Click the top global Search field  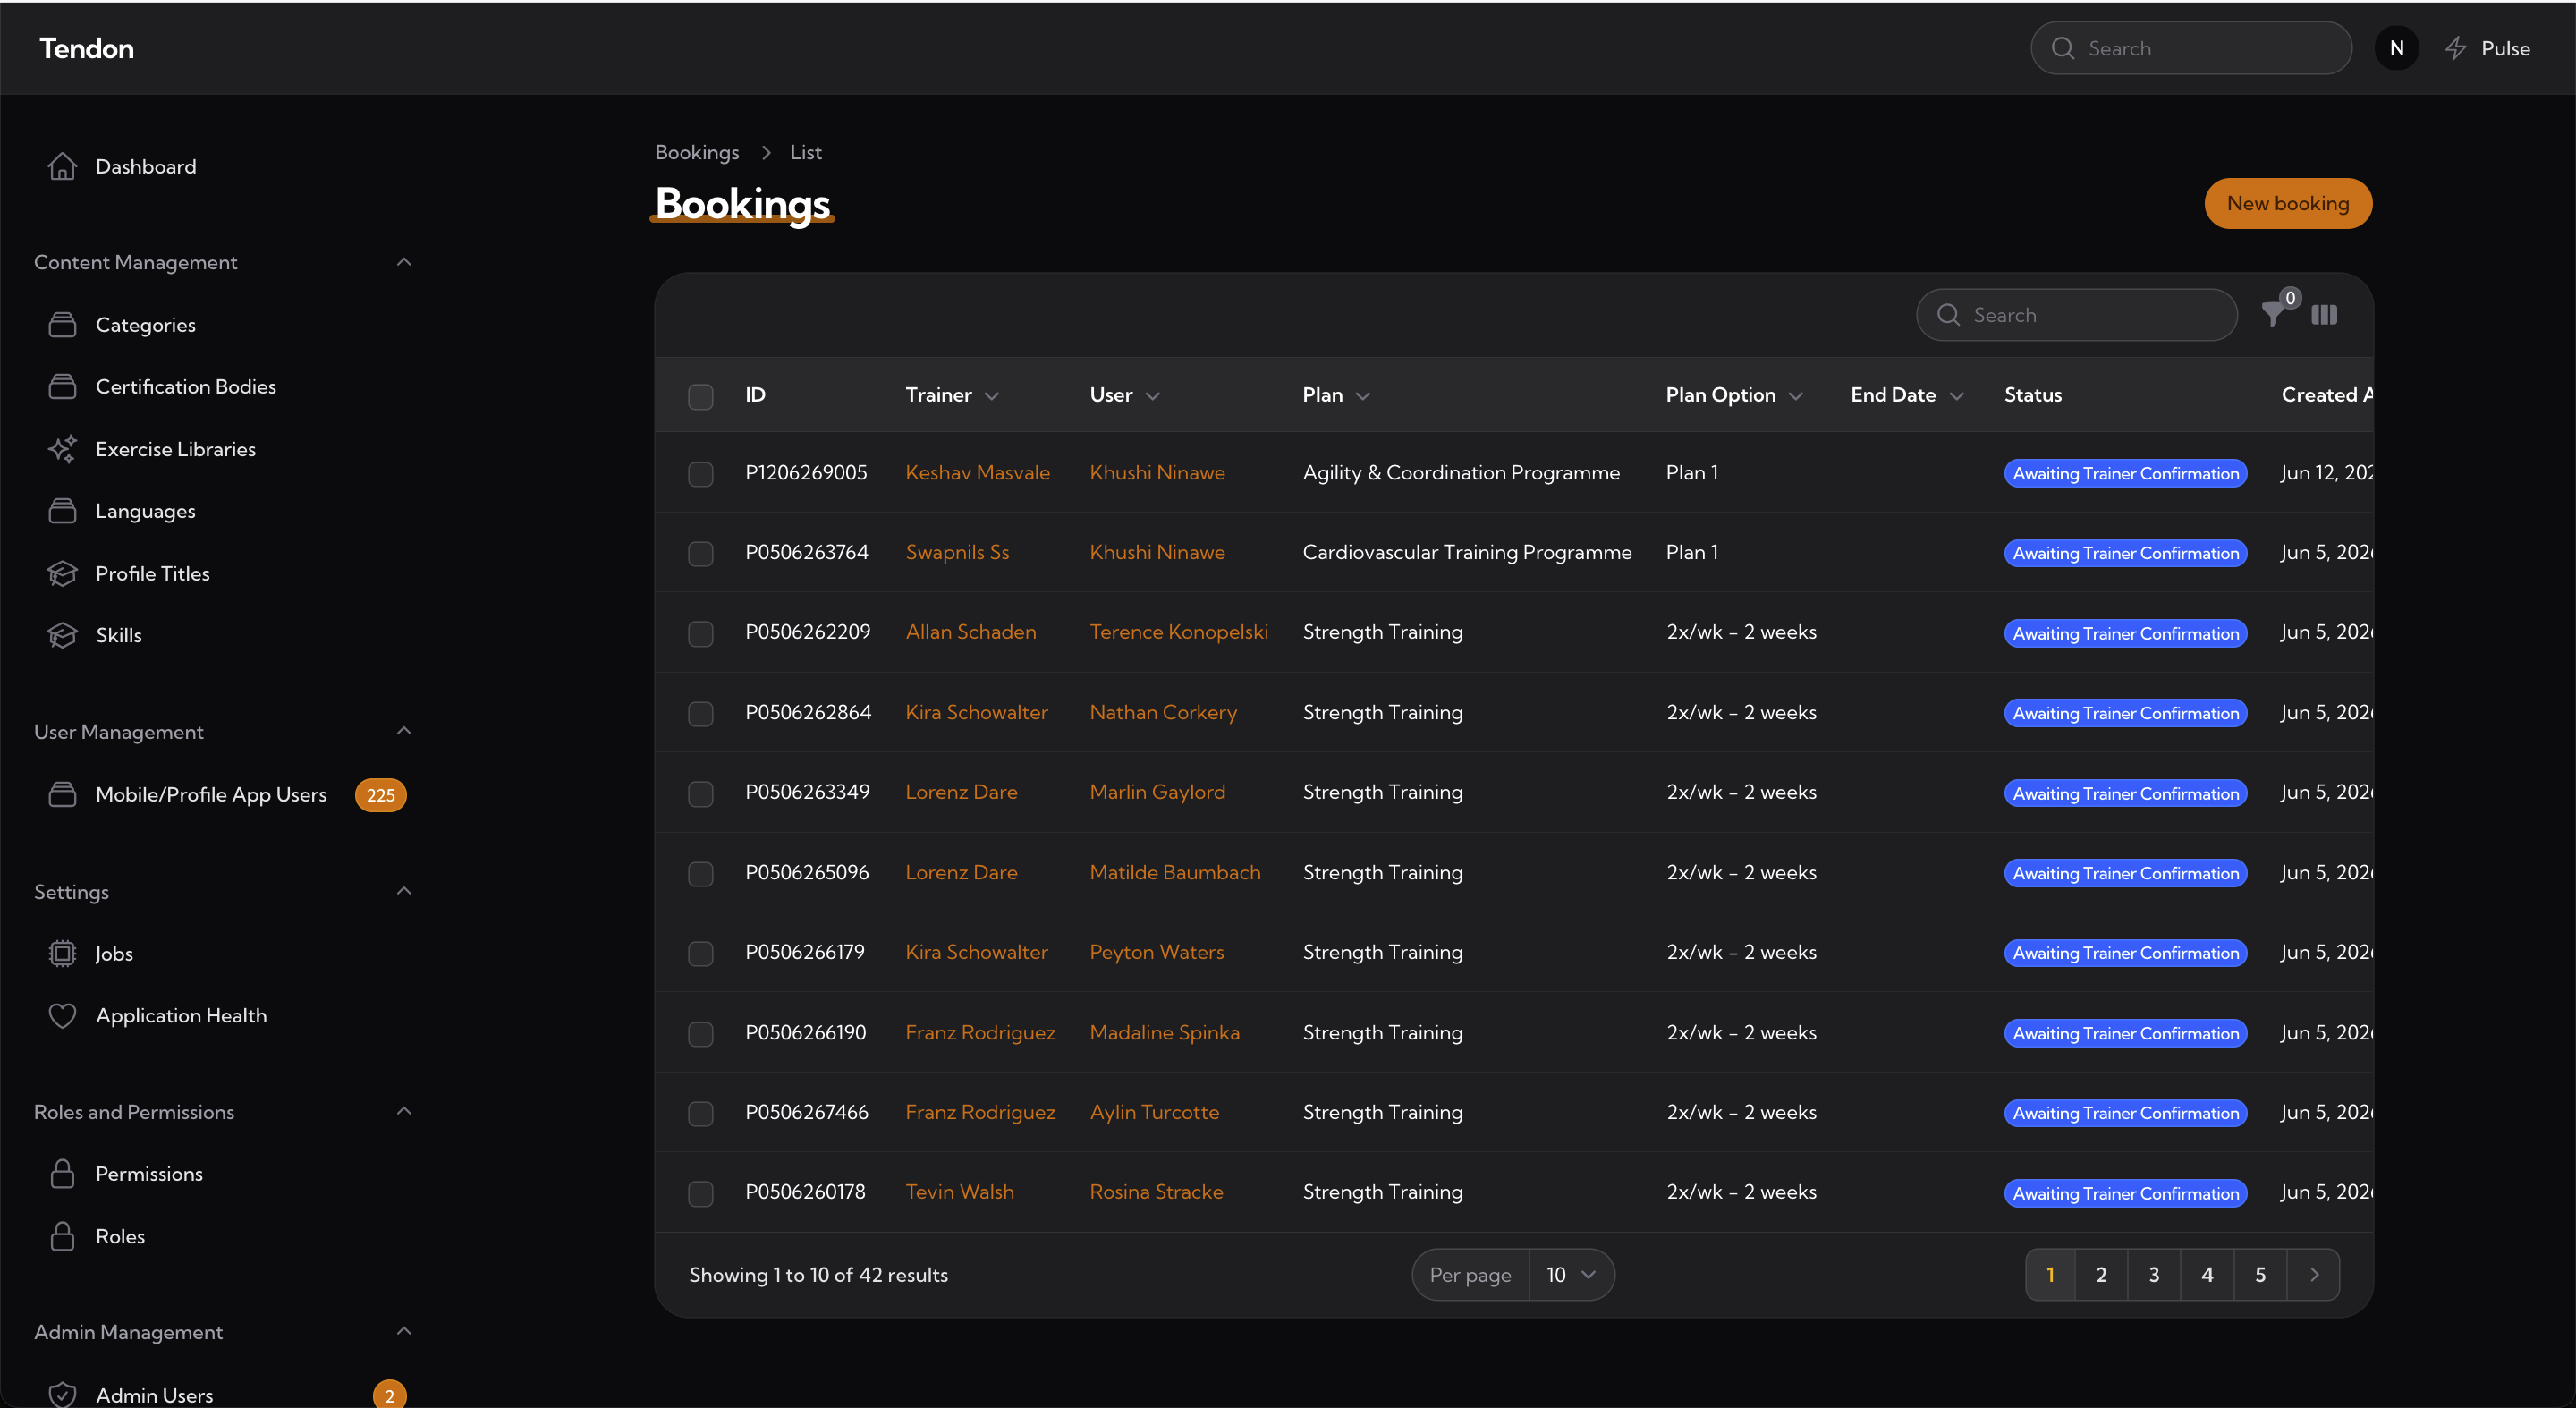pos(2191,48)
